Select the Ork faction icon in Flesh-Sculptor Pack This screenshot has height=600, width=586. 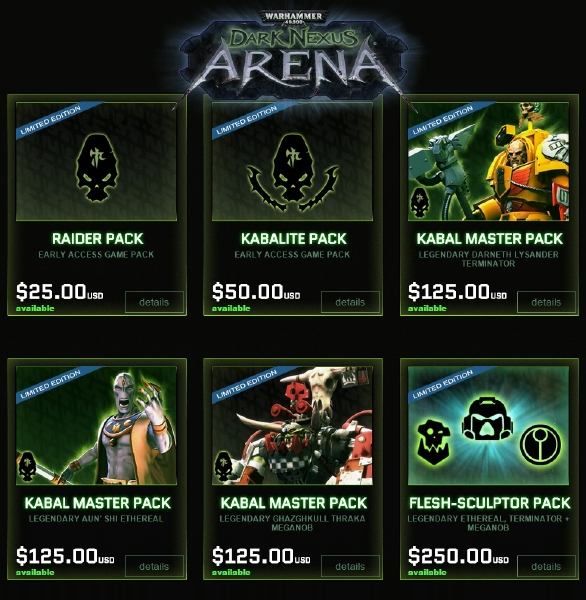[433, 442]
